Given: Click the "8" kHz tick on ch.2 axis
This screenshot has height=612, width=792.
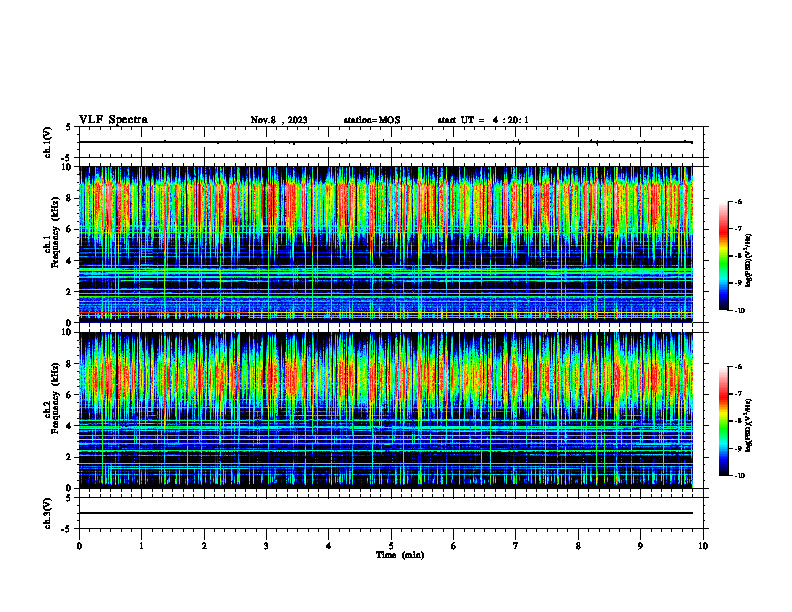Looking at the screenshot, I should point(70,364).
